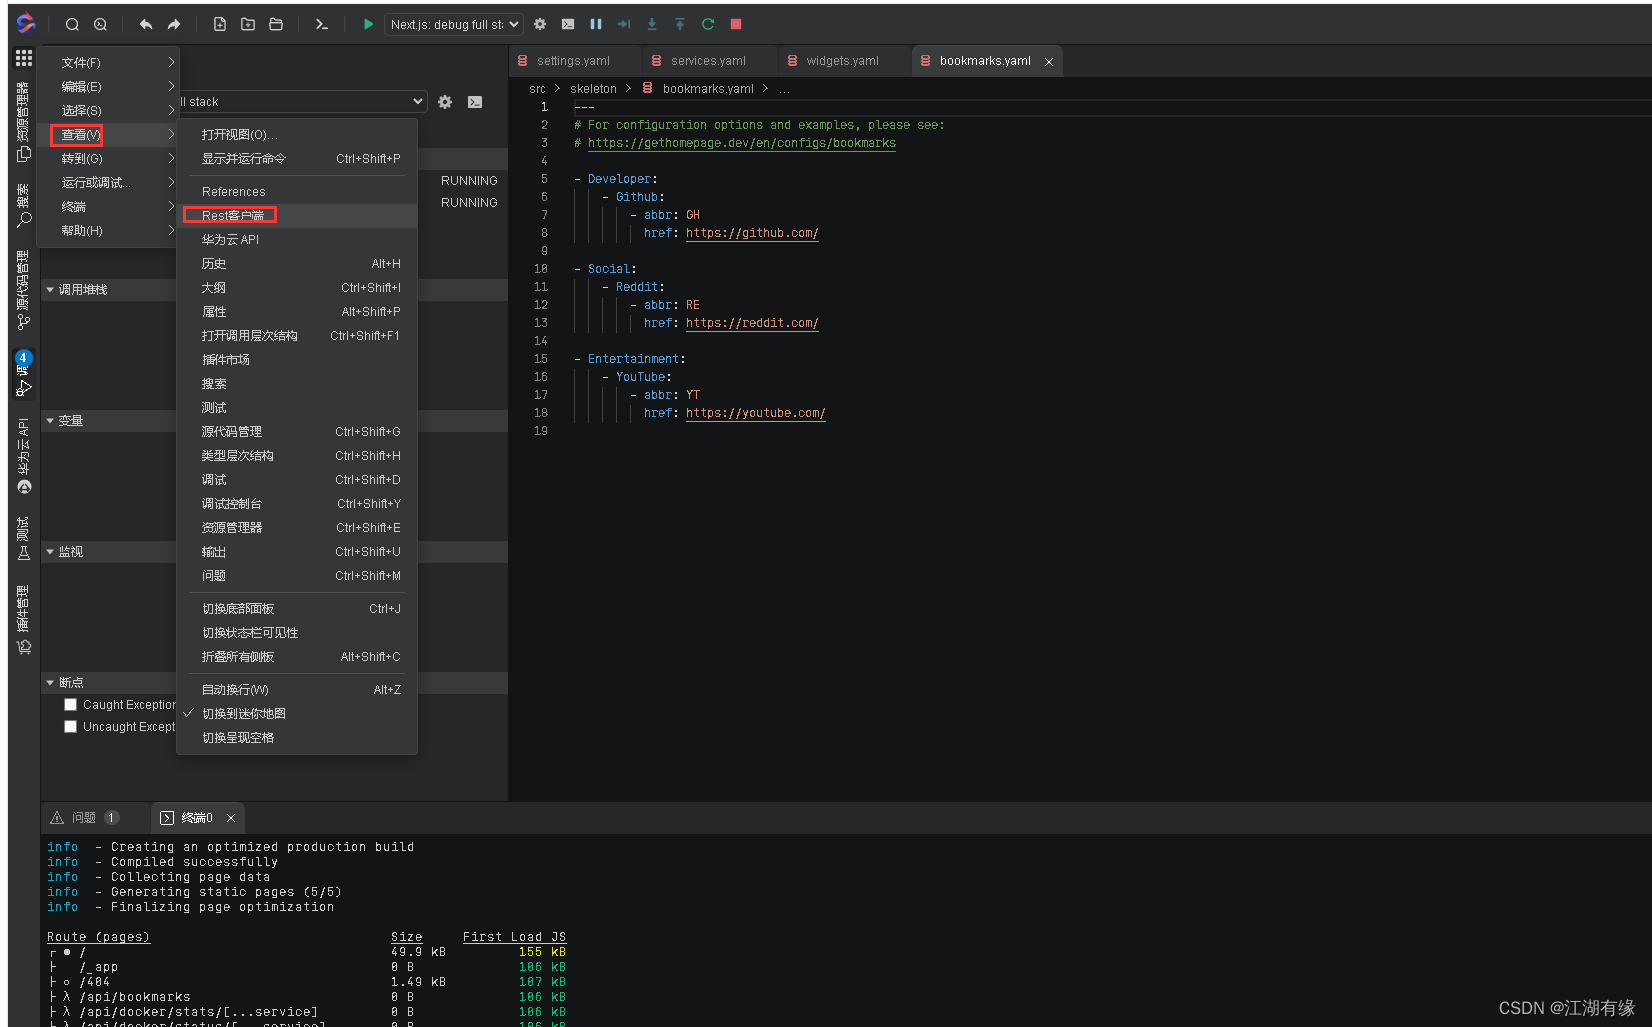The width and height of the screenshot is (1652, 1027).
Task: Click the skeleton breadcrumb segment
Action: [594, 89]
